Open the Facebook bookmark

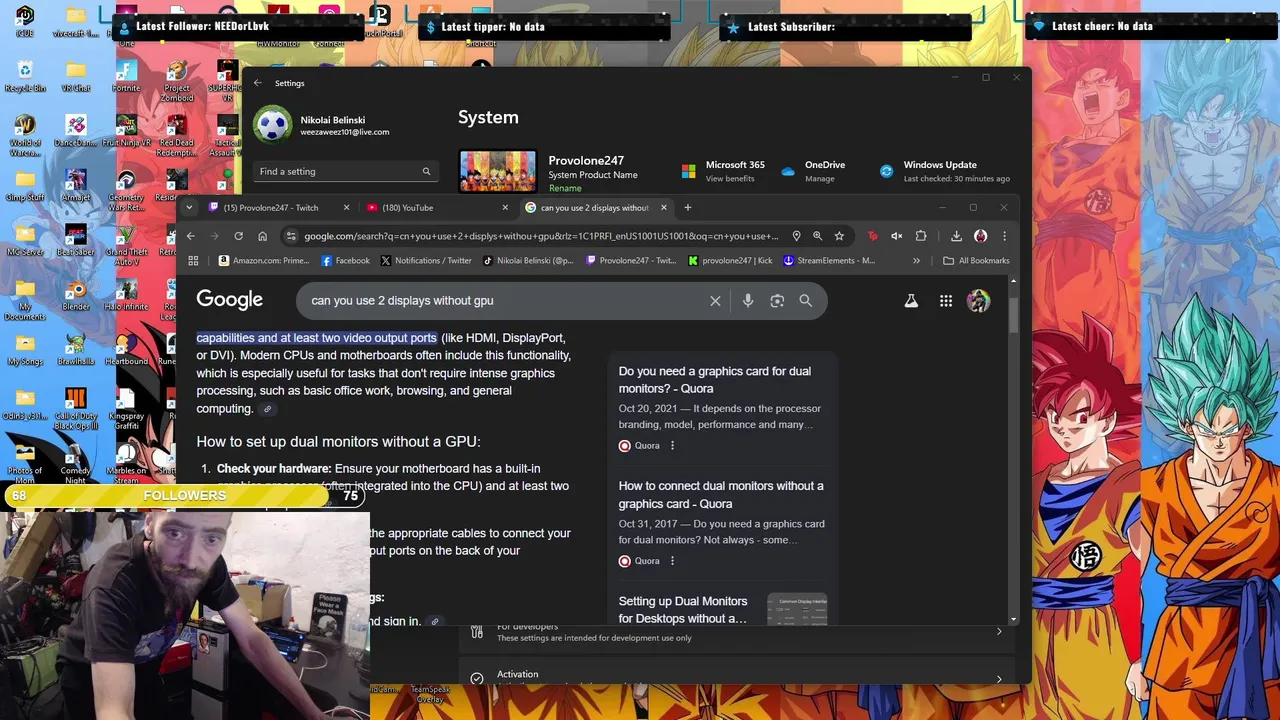(x=346, y=261)
